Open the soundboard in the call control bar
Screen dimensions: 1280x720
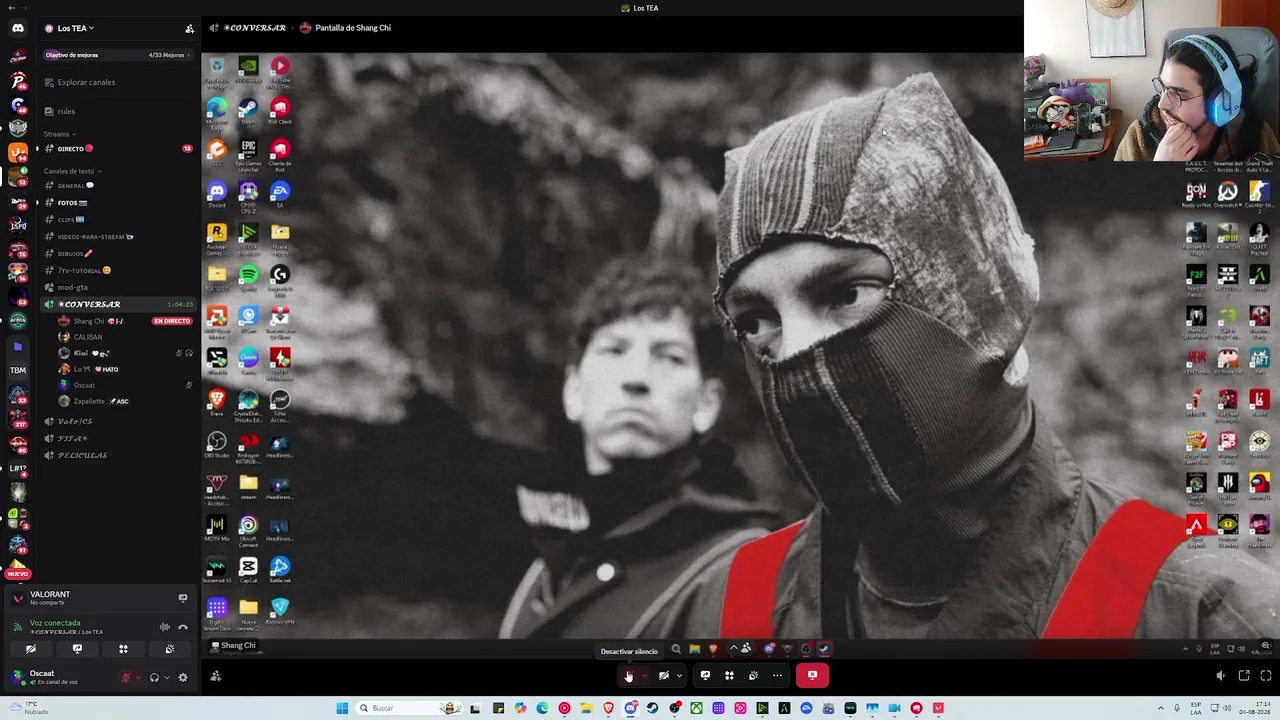(753, 675)
